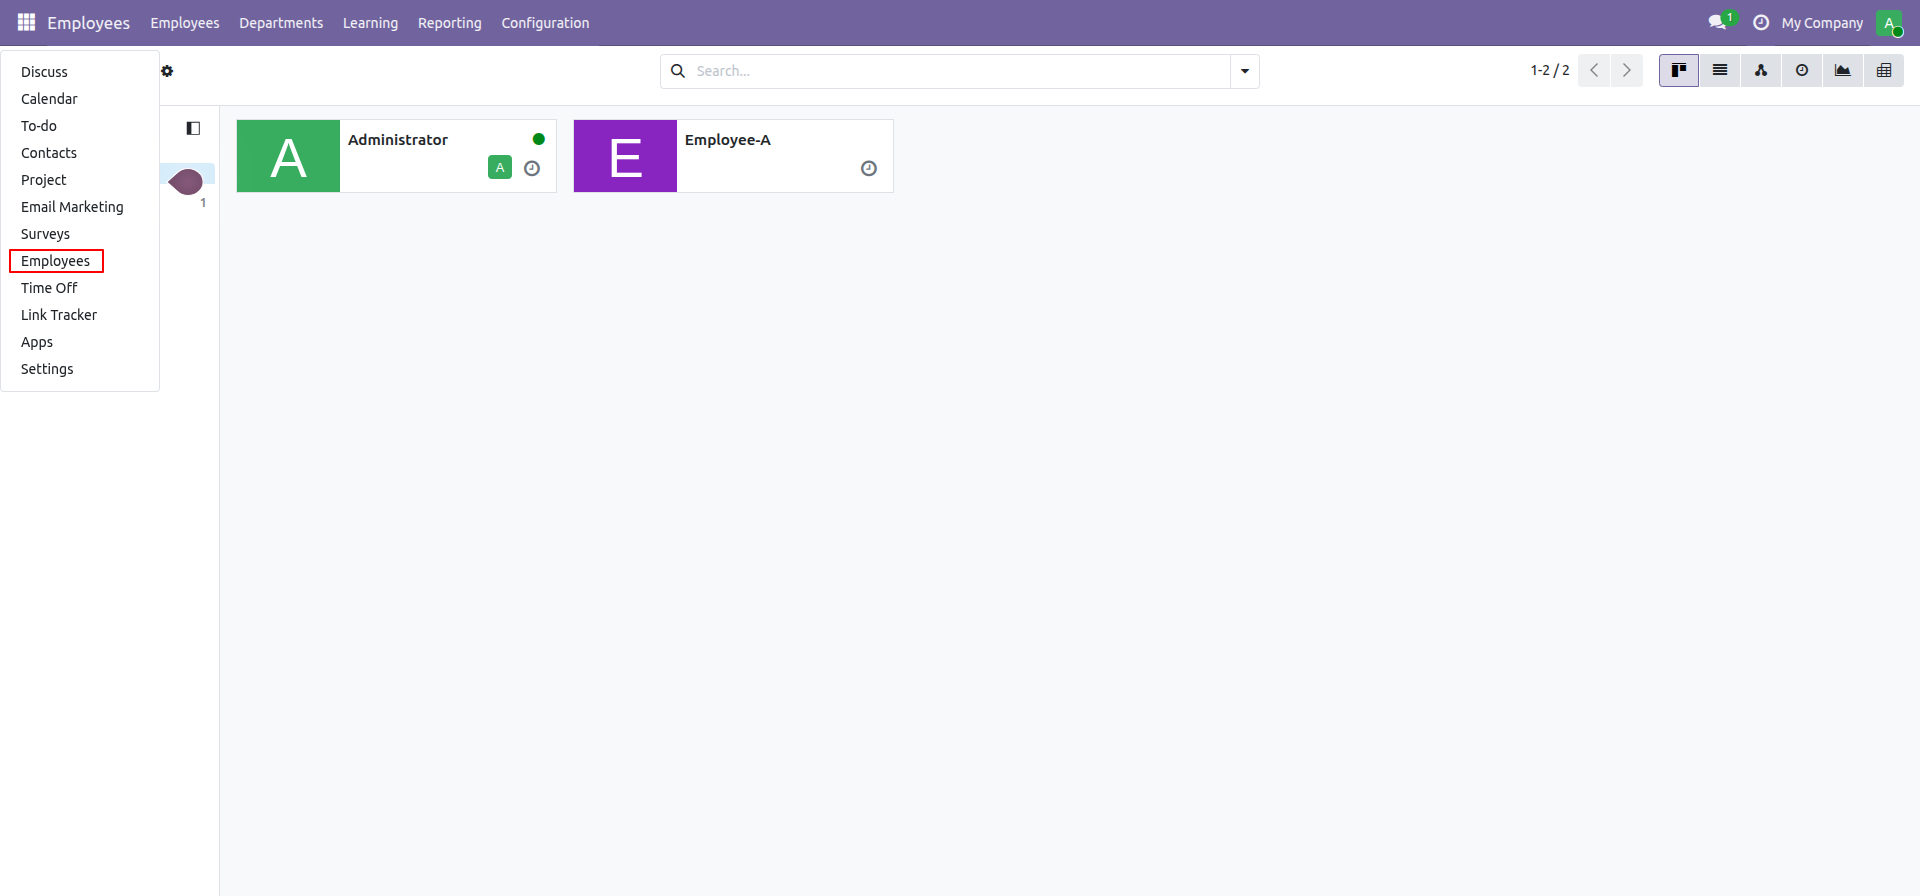
Task: Expand the search filter options dropdown
Action: (1245, 71)
